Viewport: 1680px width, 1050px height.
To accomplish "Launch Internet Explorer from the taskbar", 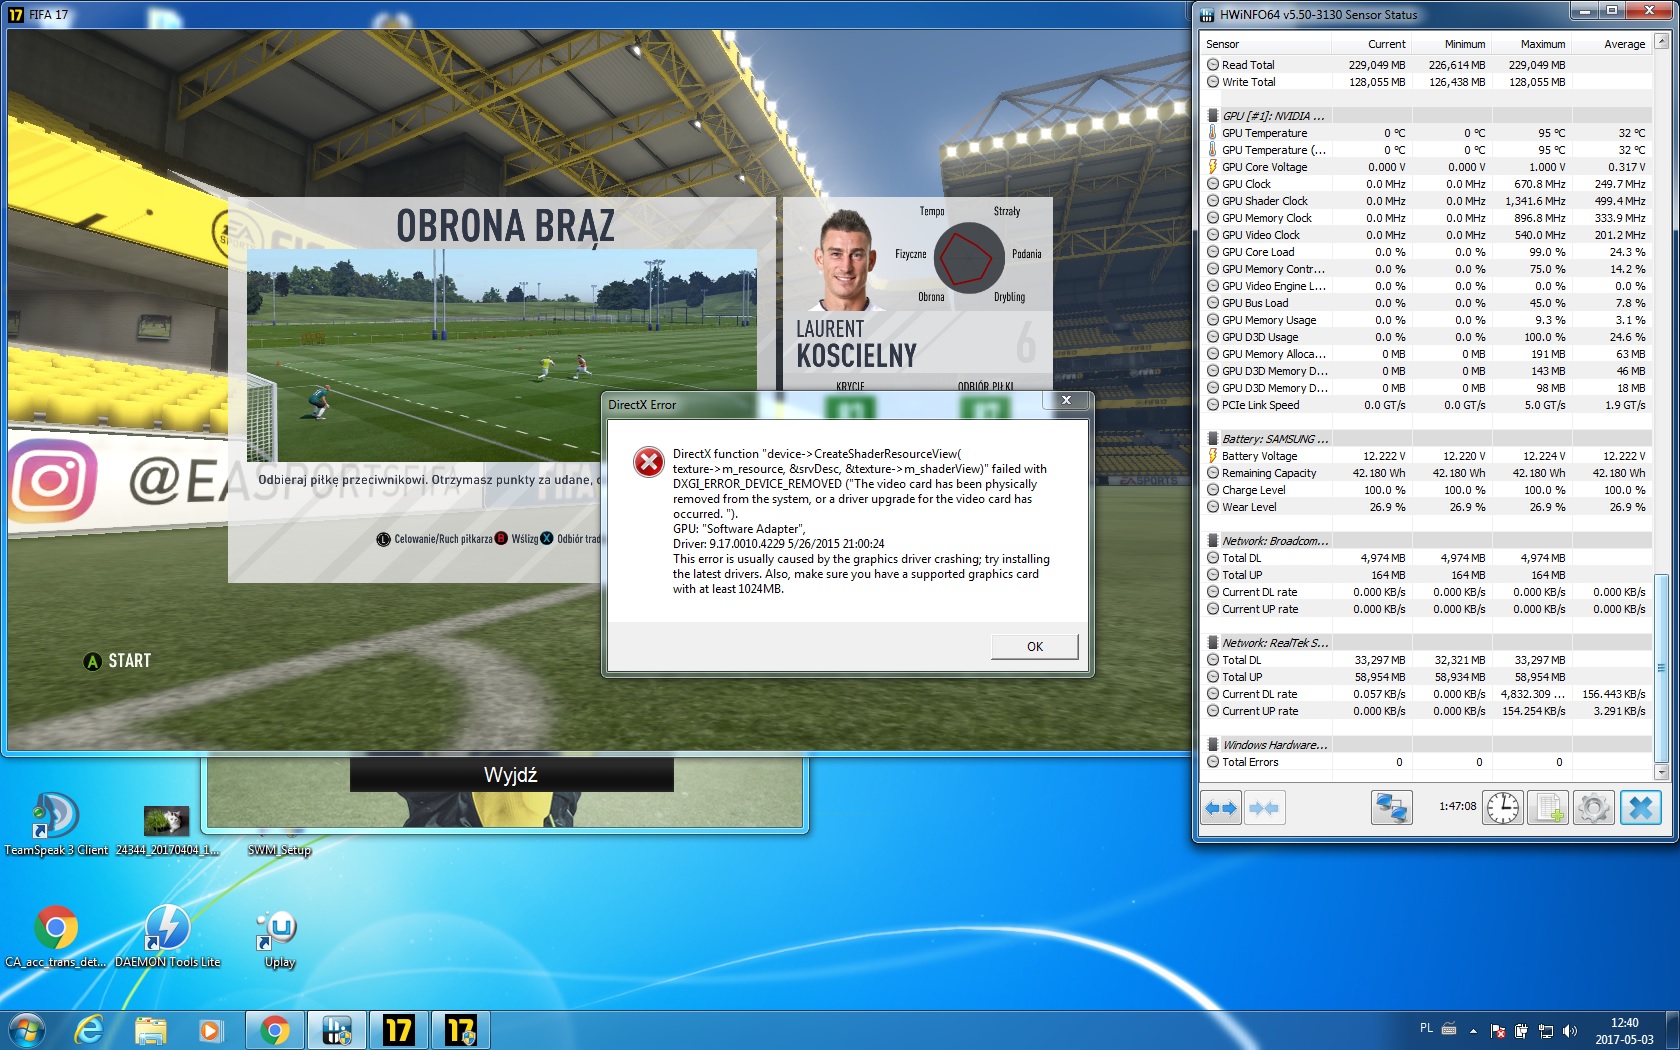I will pos(90,1030).
